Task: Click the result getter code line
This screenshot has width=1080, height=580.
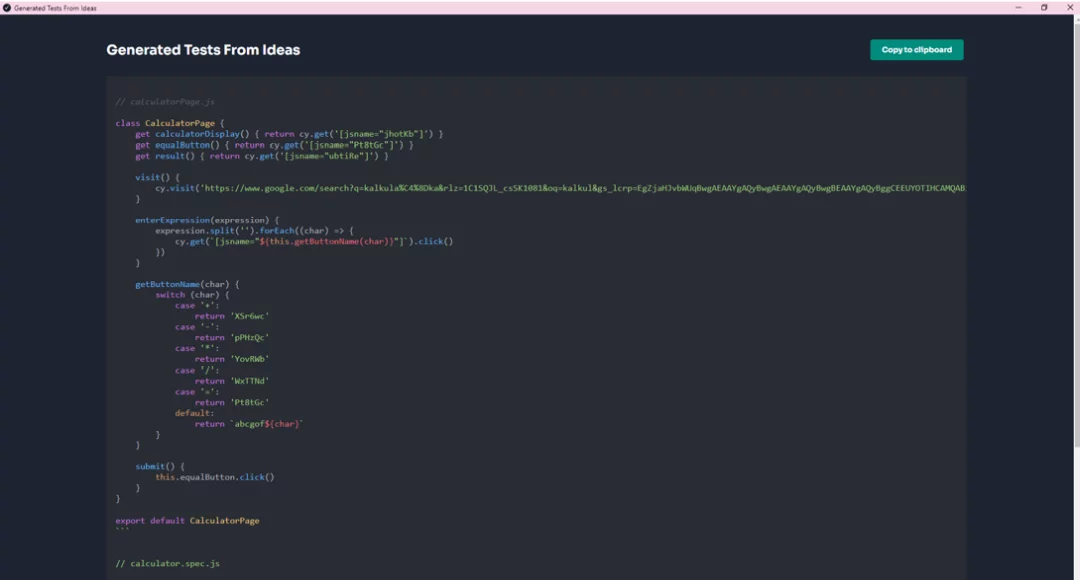Action: tap(262, 156)
